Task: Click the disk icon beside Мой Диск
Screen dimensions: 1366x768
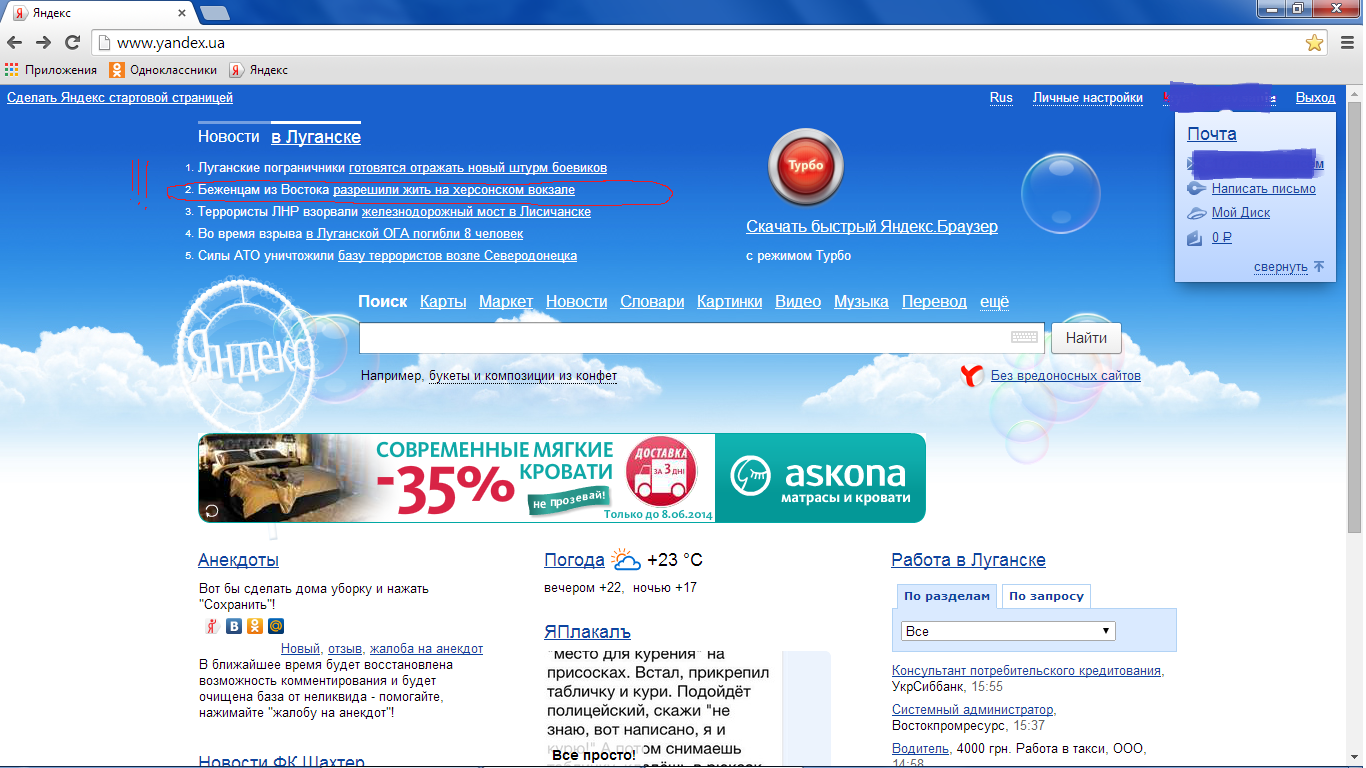Action: pos(1197,213)
